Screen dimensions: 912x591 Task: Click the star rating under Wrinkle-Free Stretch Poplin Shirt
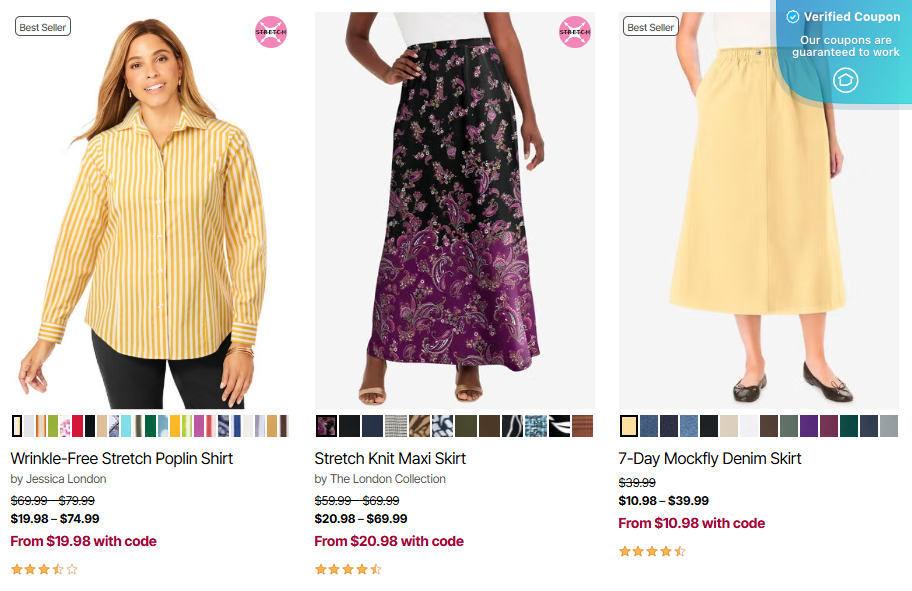[44, 569]
